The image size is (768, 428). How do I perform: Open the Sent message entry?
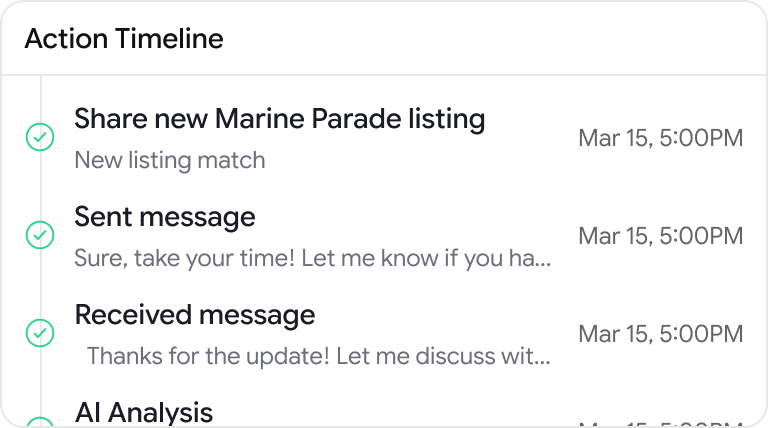pos(165,217)
